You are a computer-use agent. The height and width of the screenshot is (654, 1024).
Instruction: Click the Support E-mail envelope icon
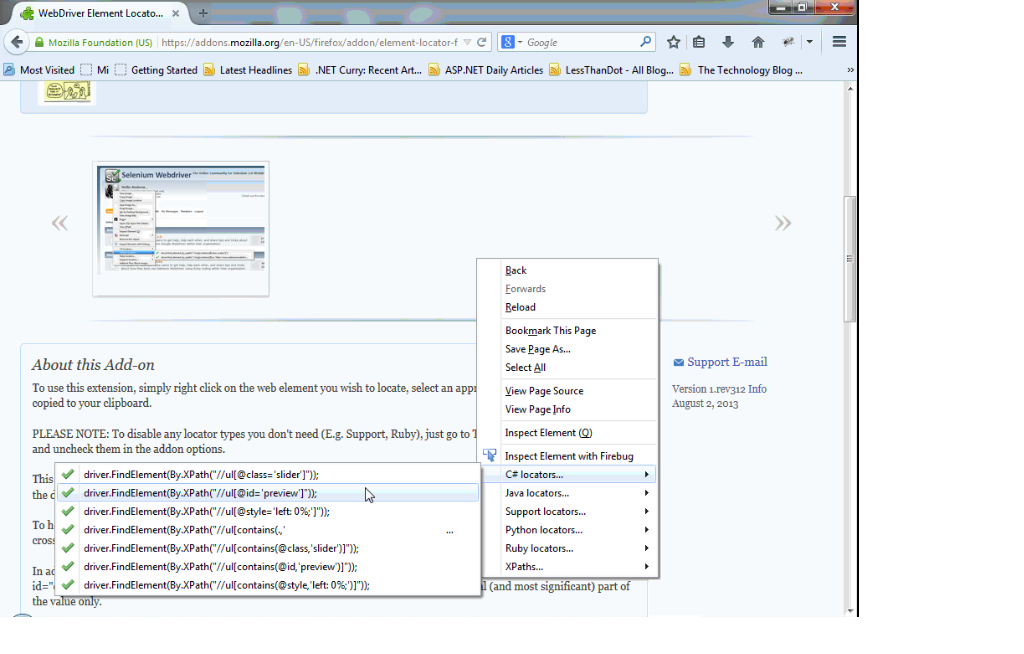click(679, 363)
